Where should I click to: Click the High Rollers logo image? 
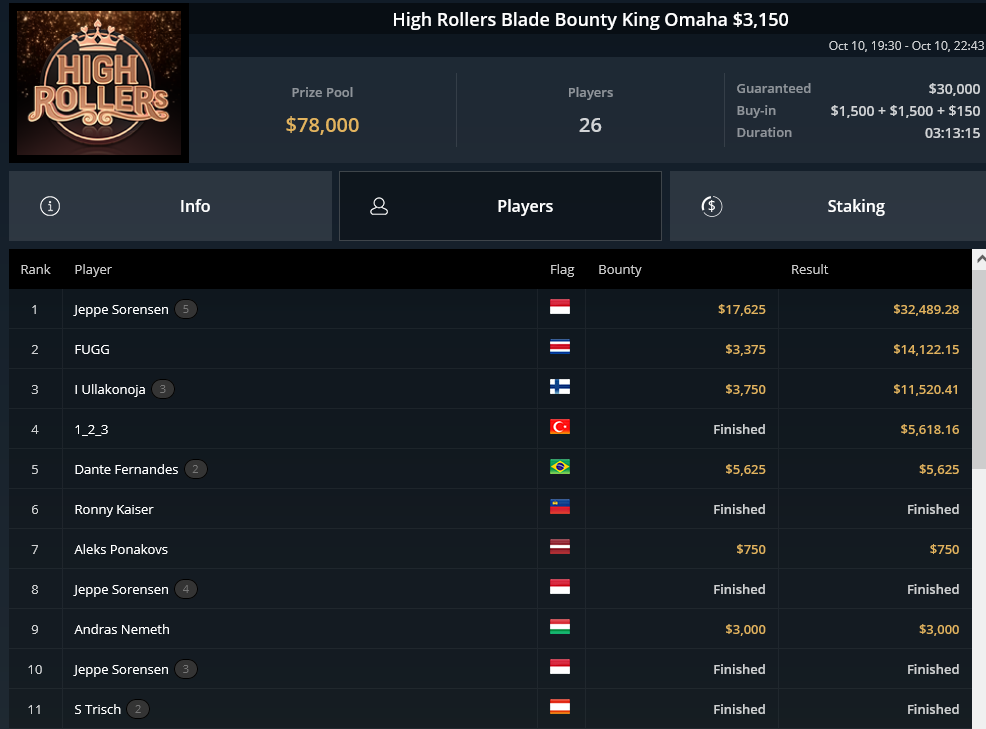[x=99, y=82]
